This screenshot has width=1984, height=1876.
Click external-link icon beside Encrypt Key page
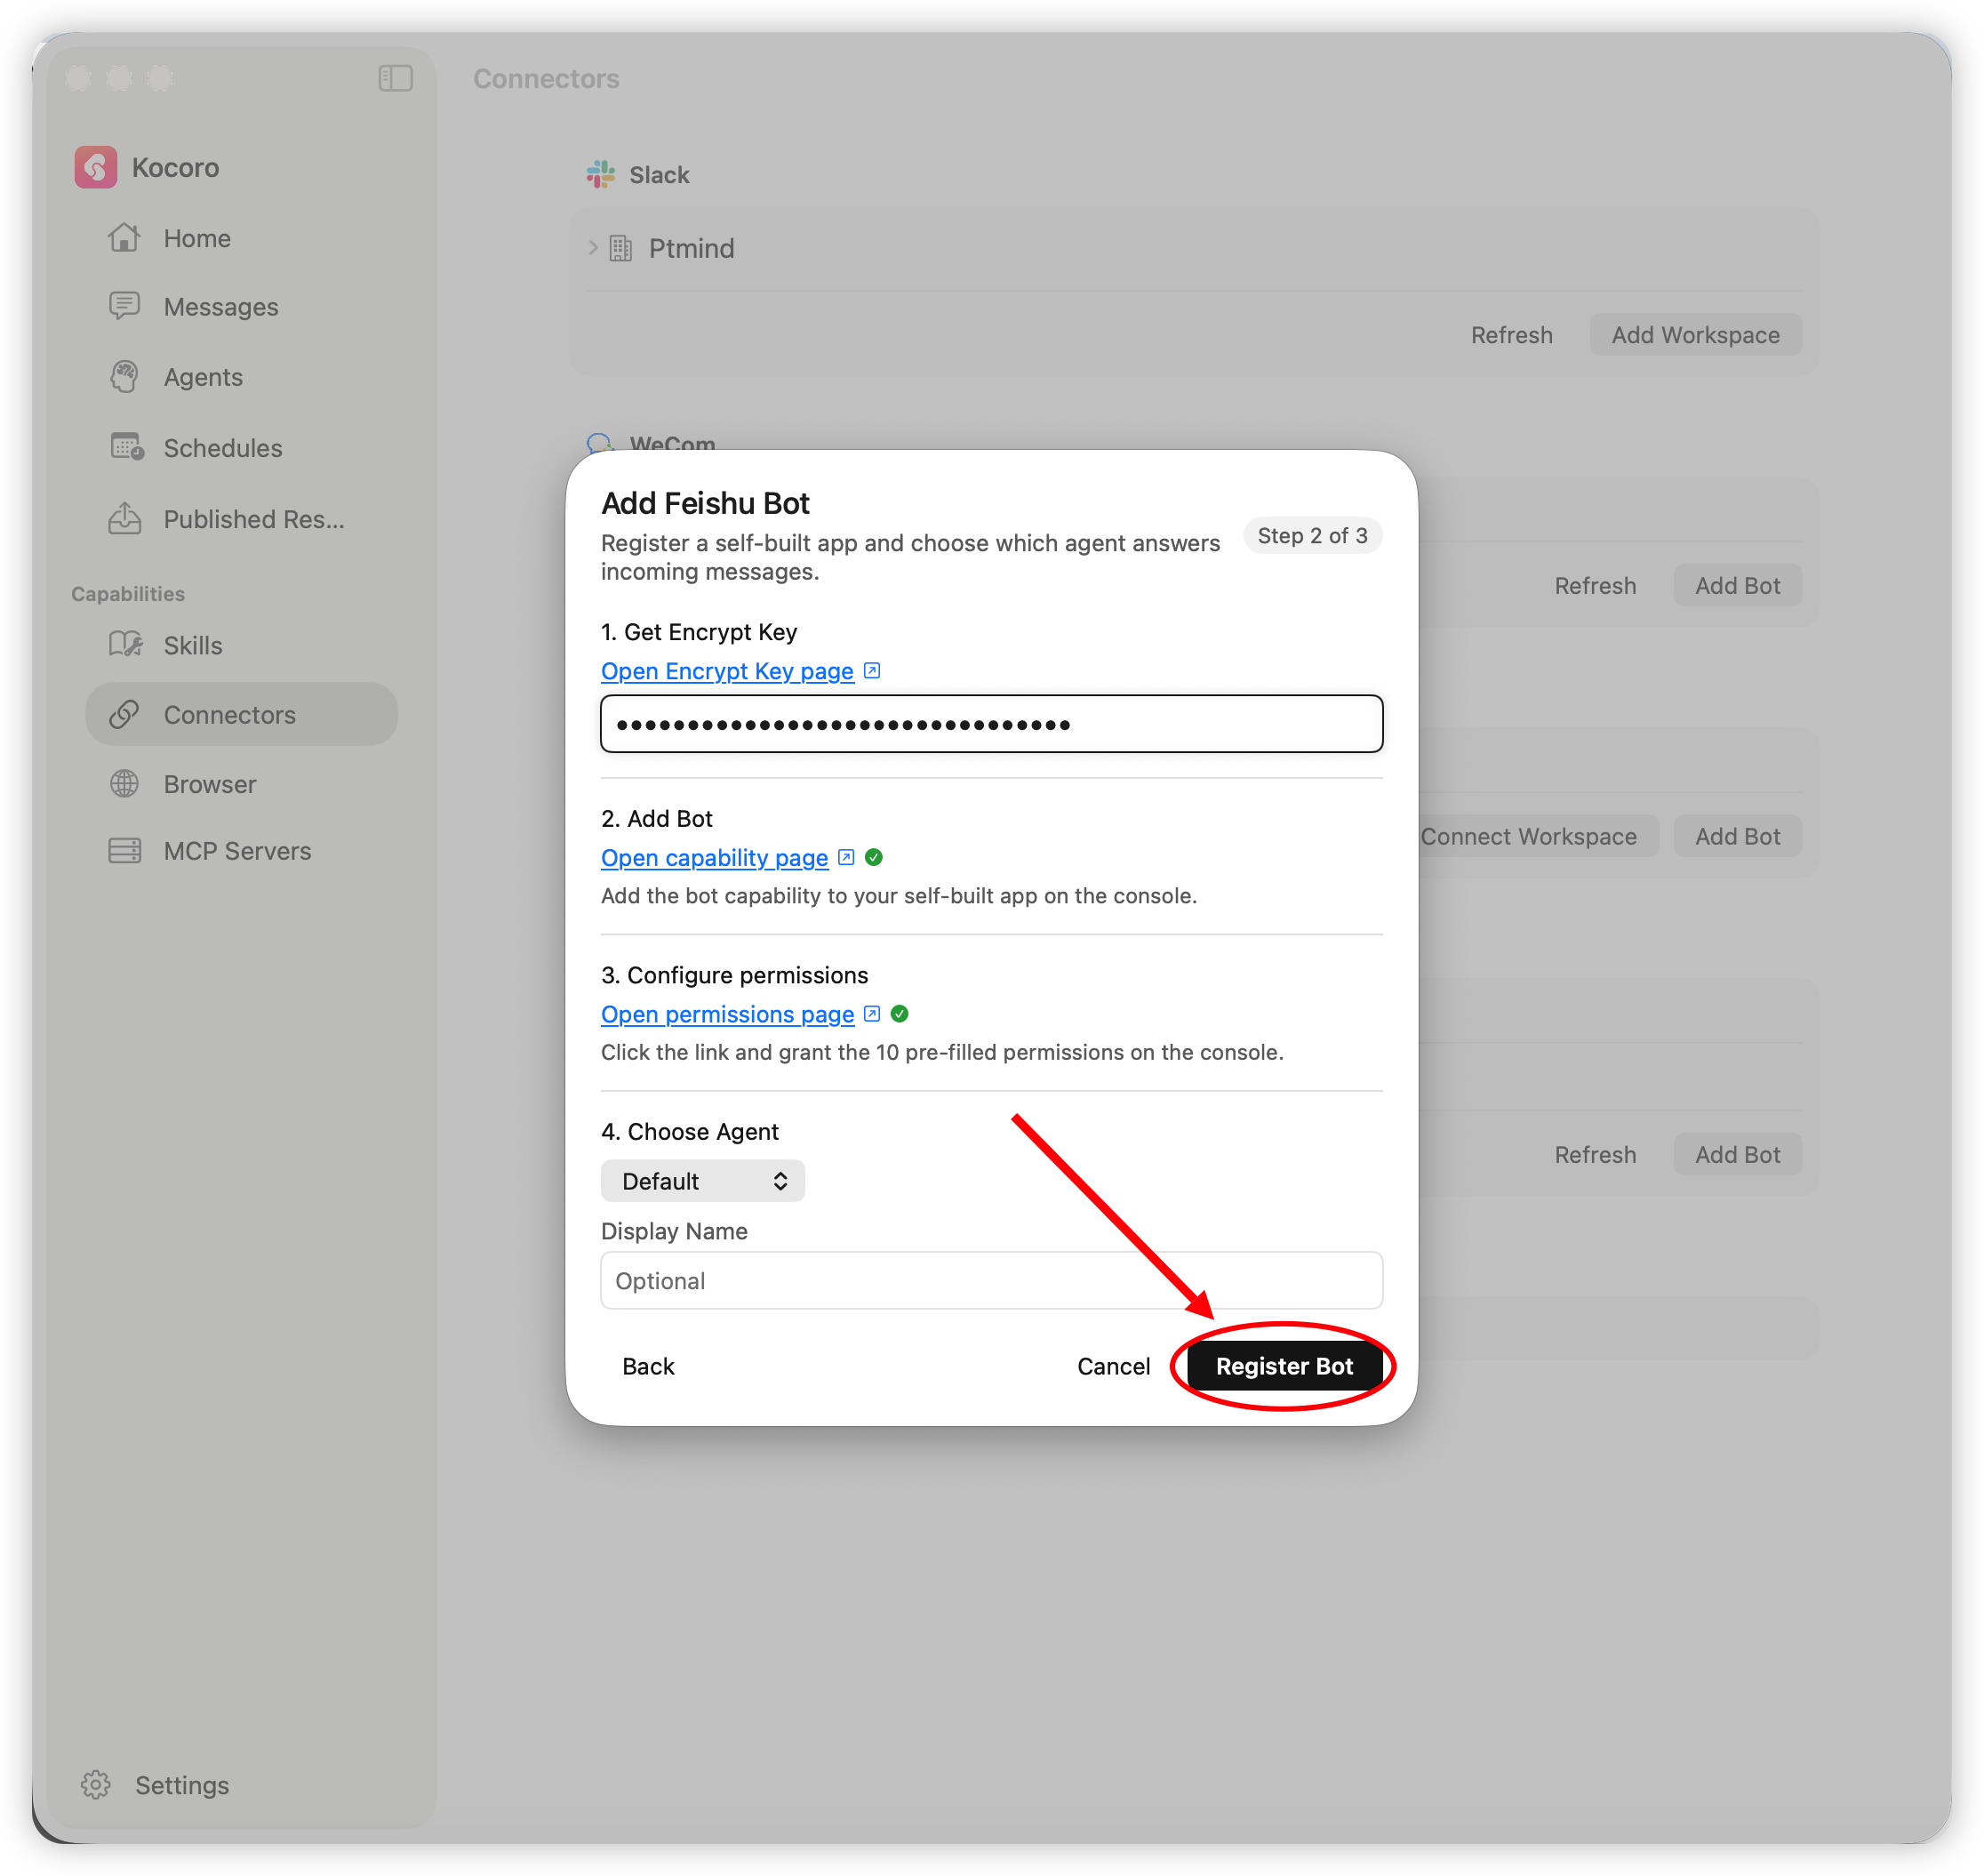pyautogui.click(x=872, y=670)
